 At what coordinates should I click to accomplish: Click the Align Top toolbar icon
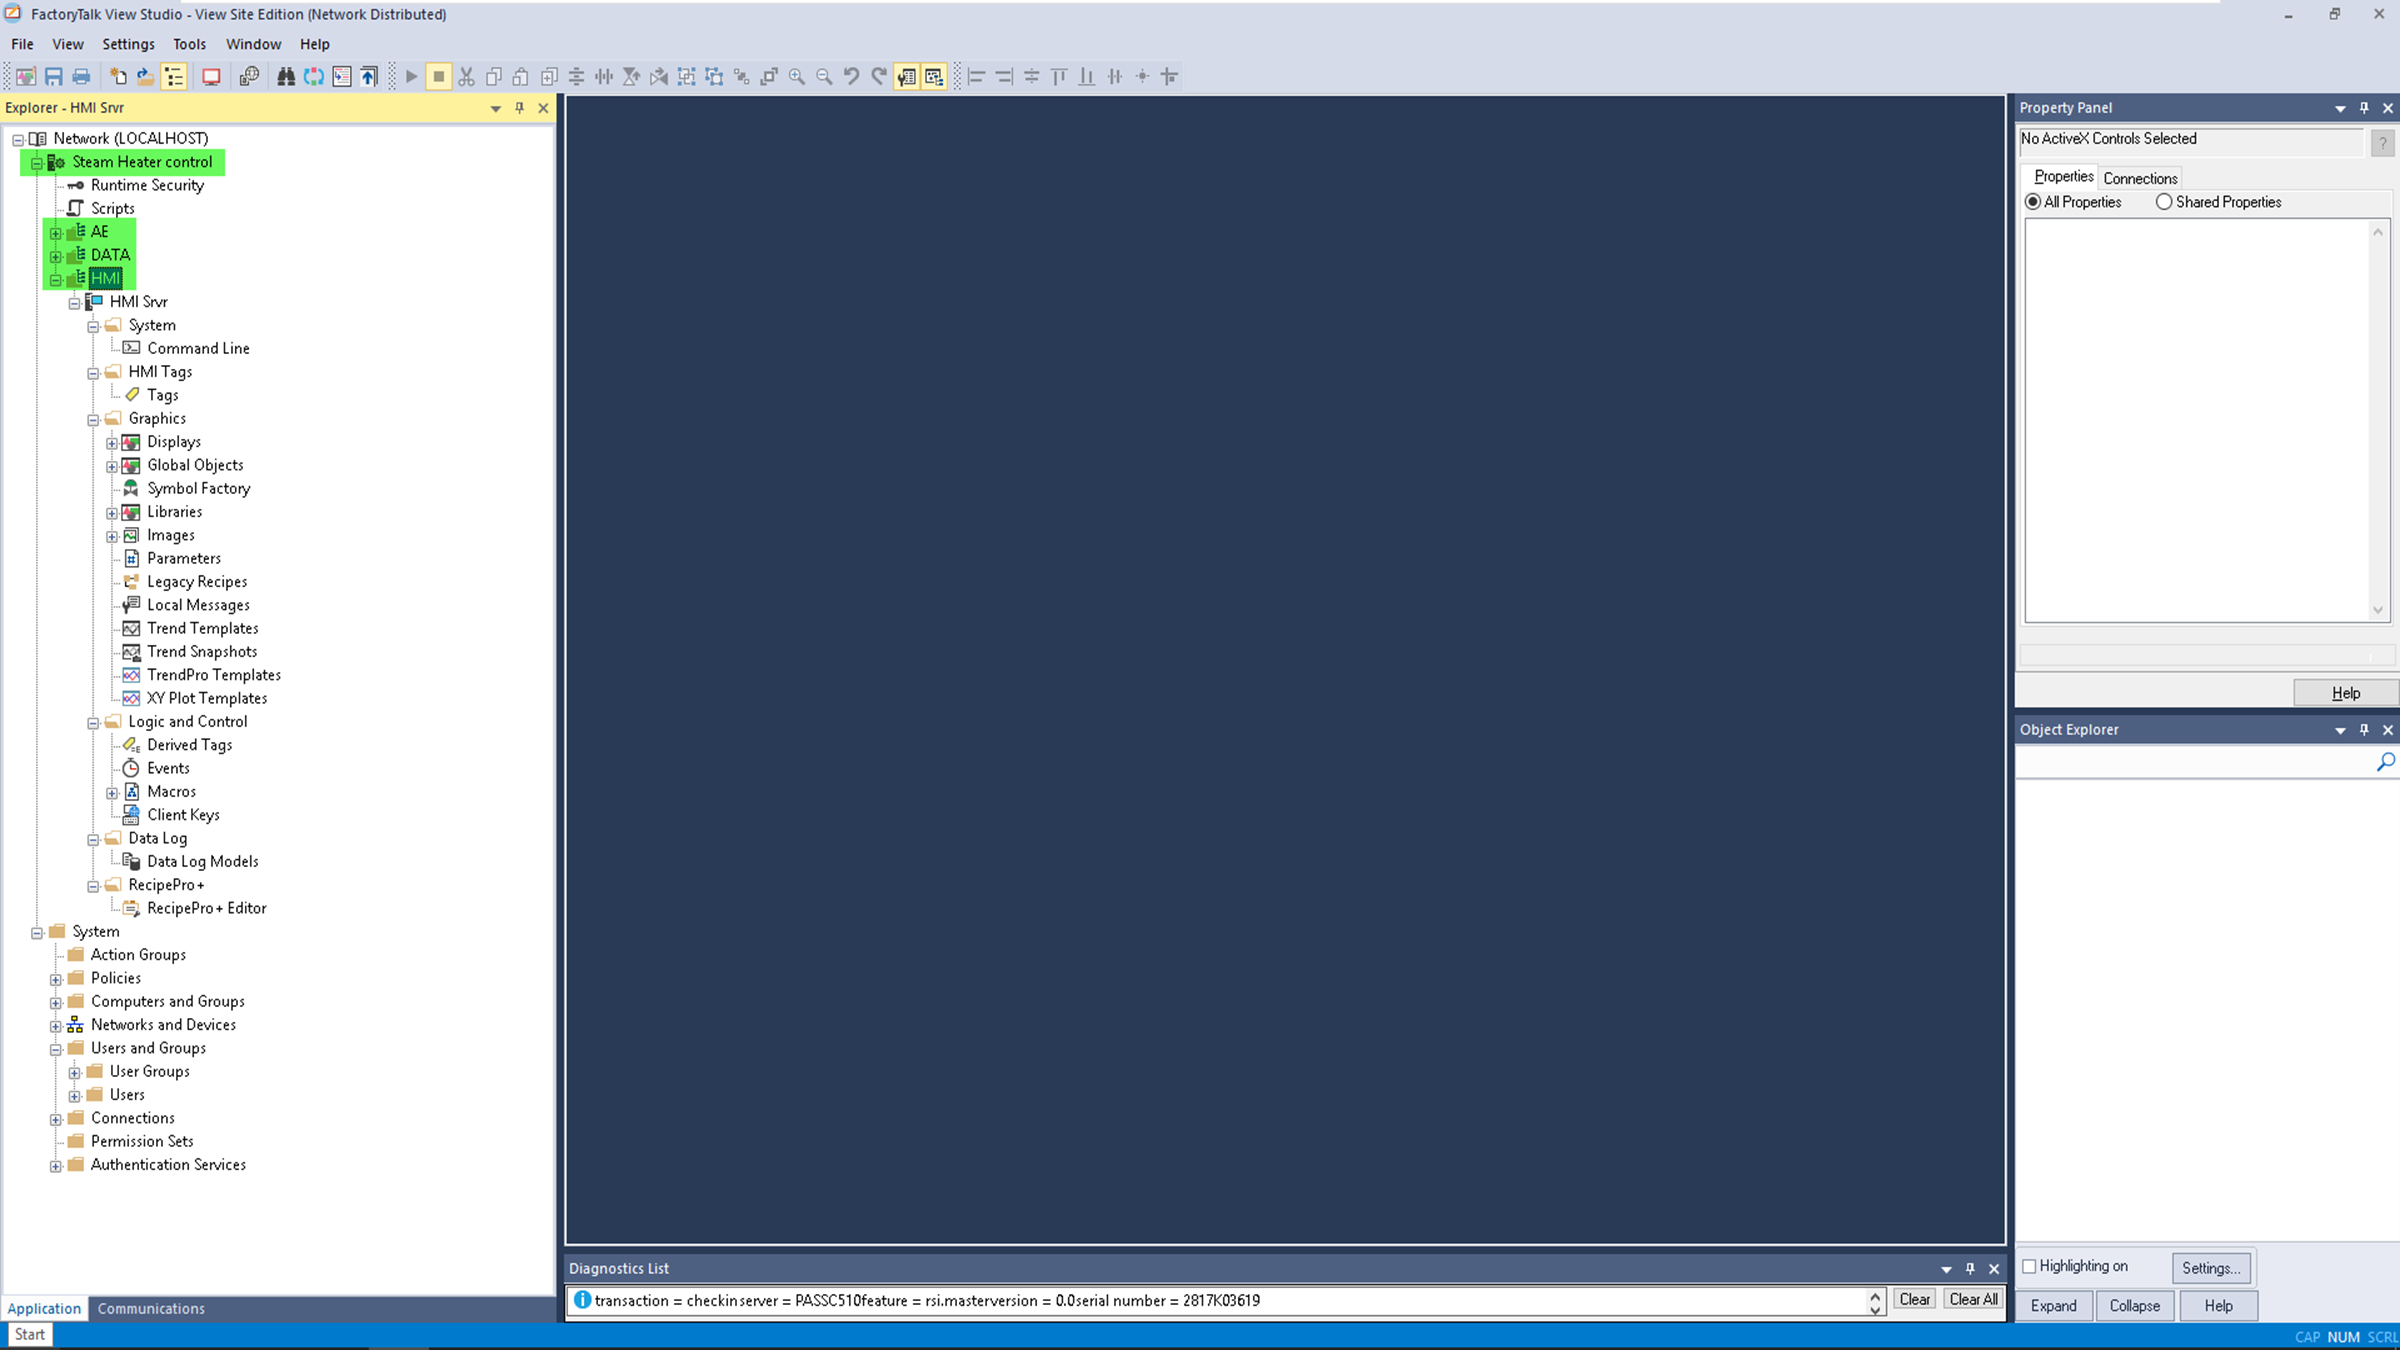point(1059,77)
